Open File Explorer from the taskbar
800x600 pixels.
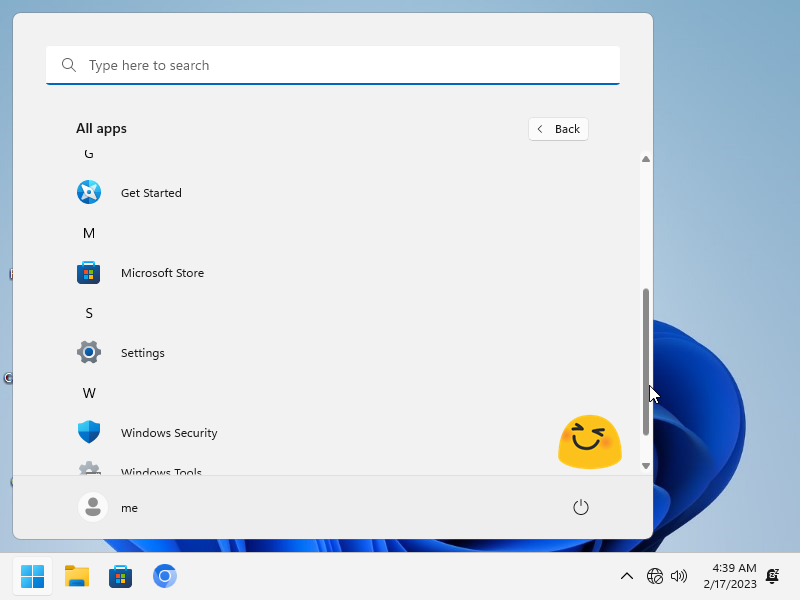(77, 577)
